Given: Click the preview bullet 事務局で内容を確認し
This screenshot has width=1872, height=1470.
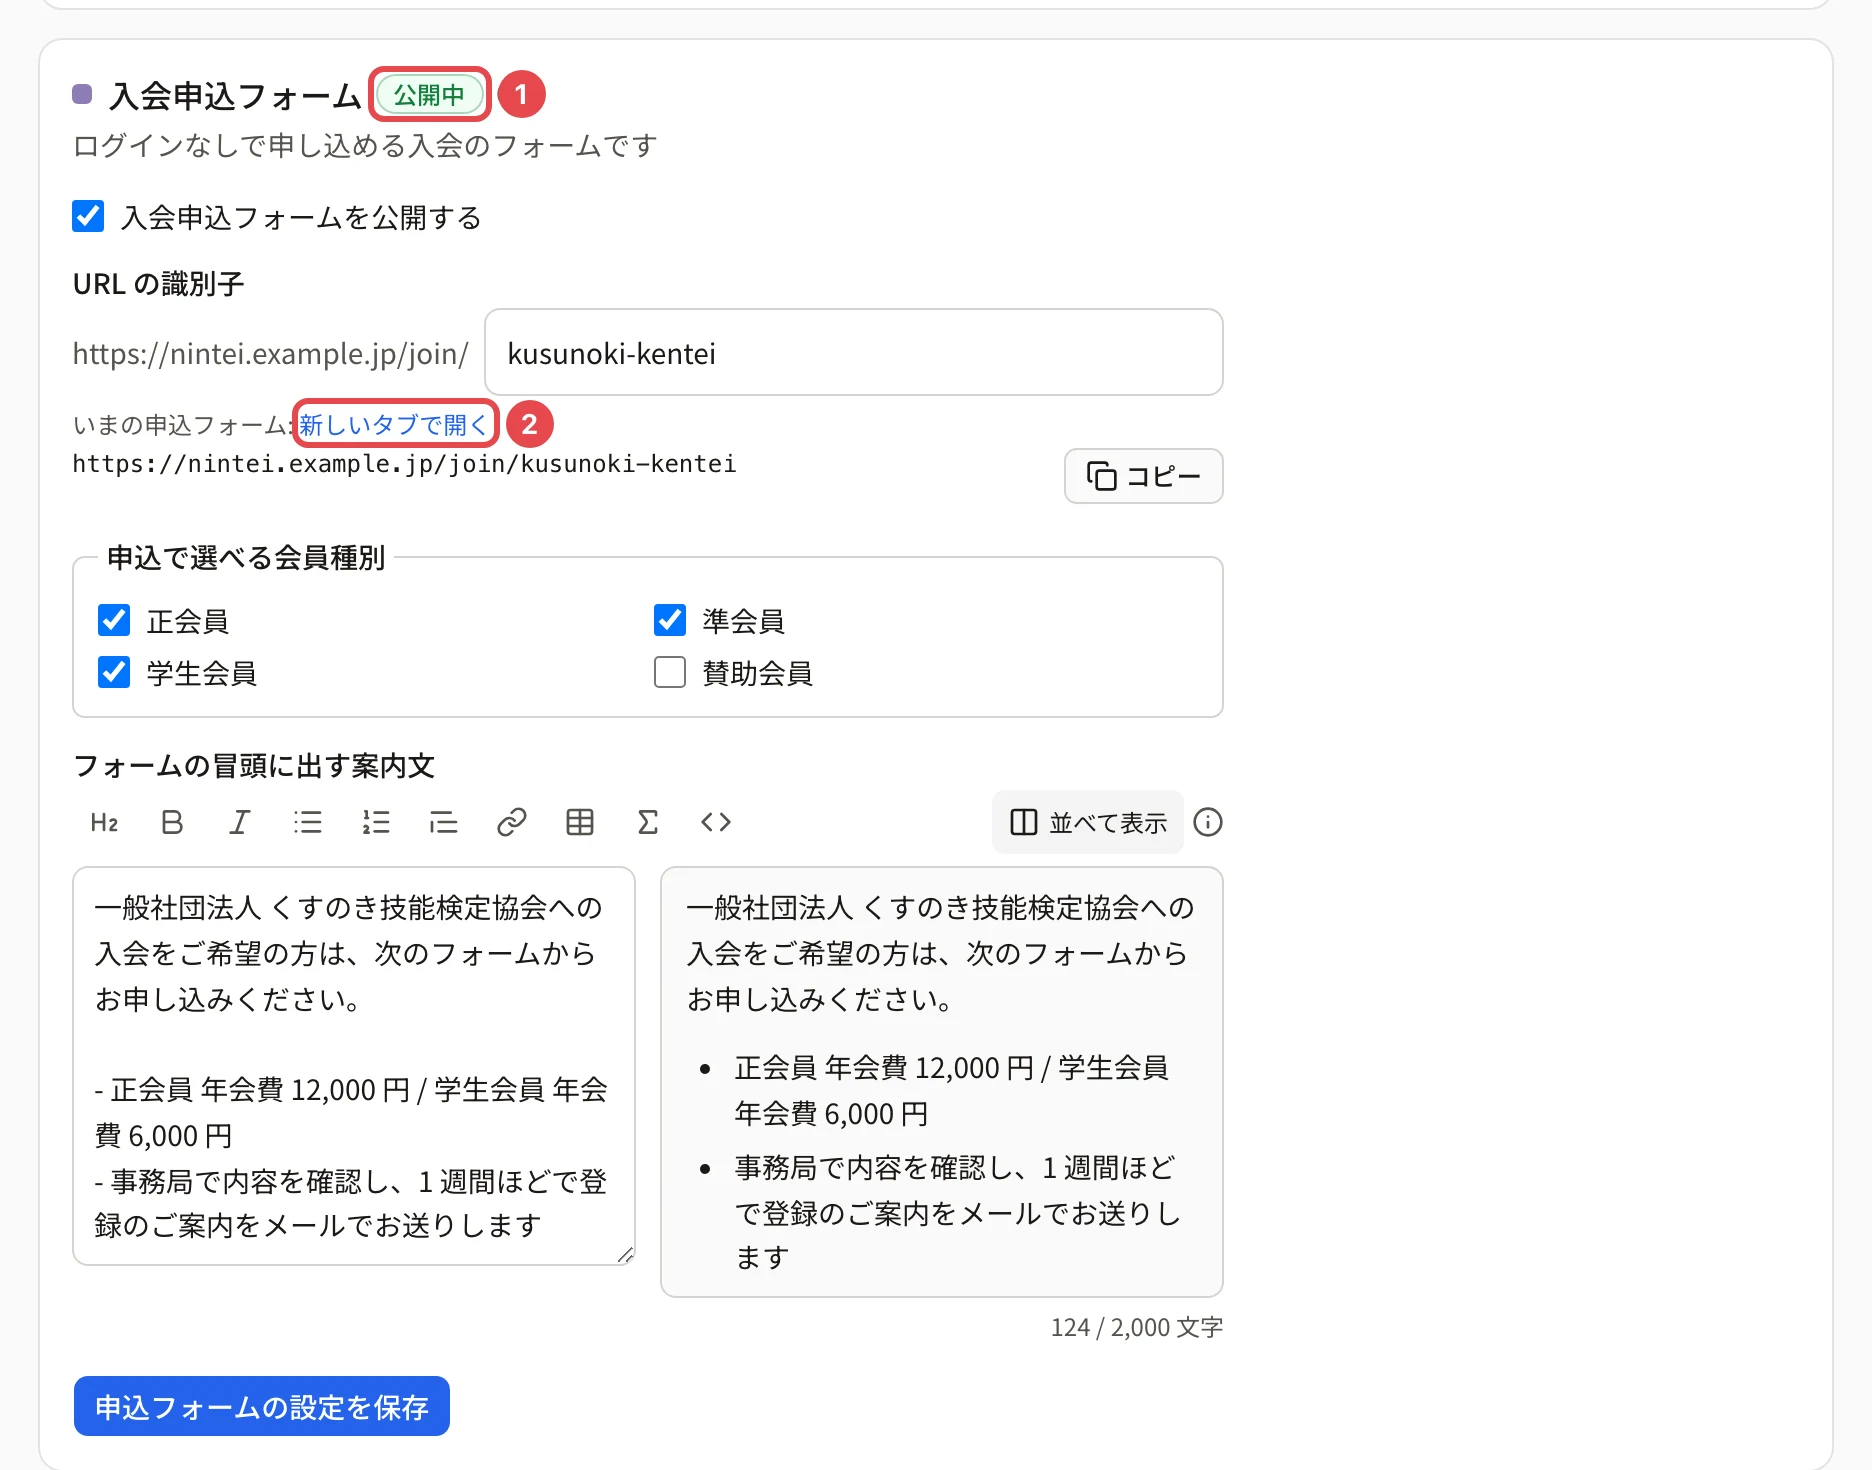Looking at the screenshot, I should pyautogui.click(x=957, y=1212).
